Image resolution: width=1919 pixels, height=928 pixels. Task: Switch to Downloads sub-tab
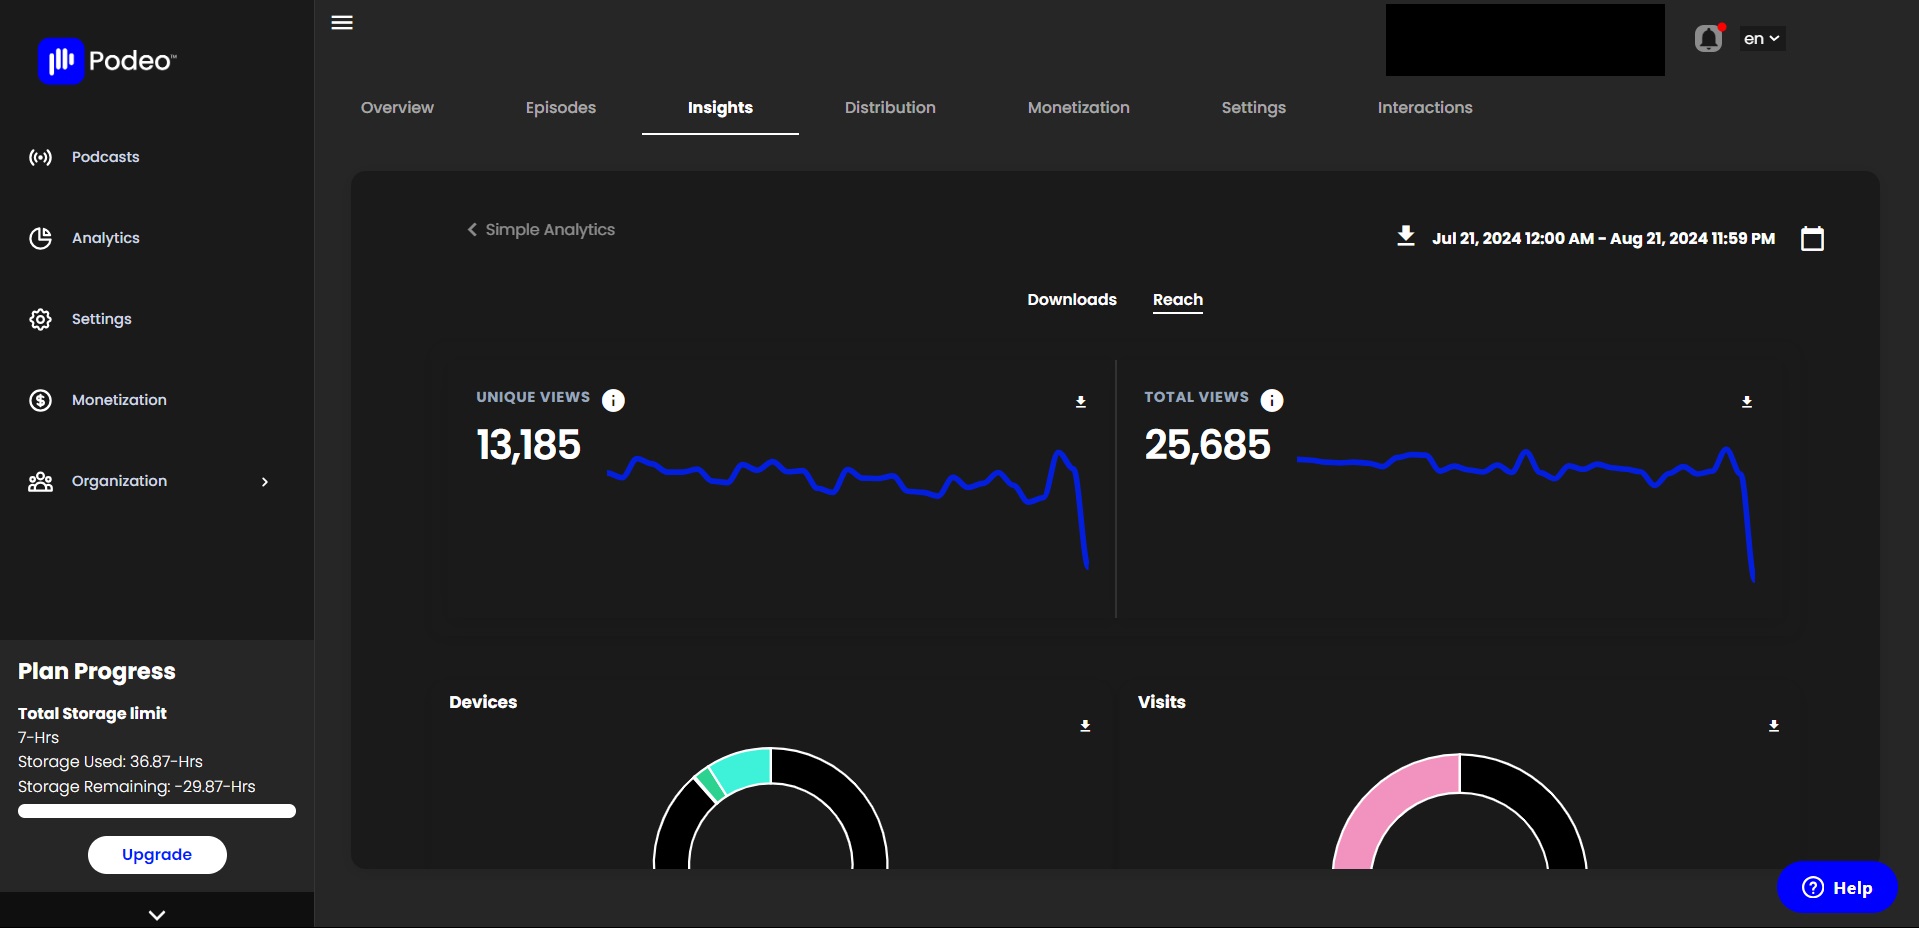1072,300
